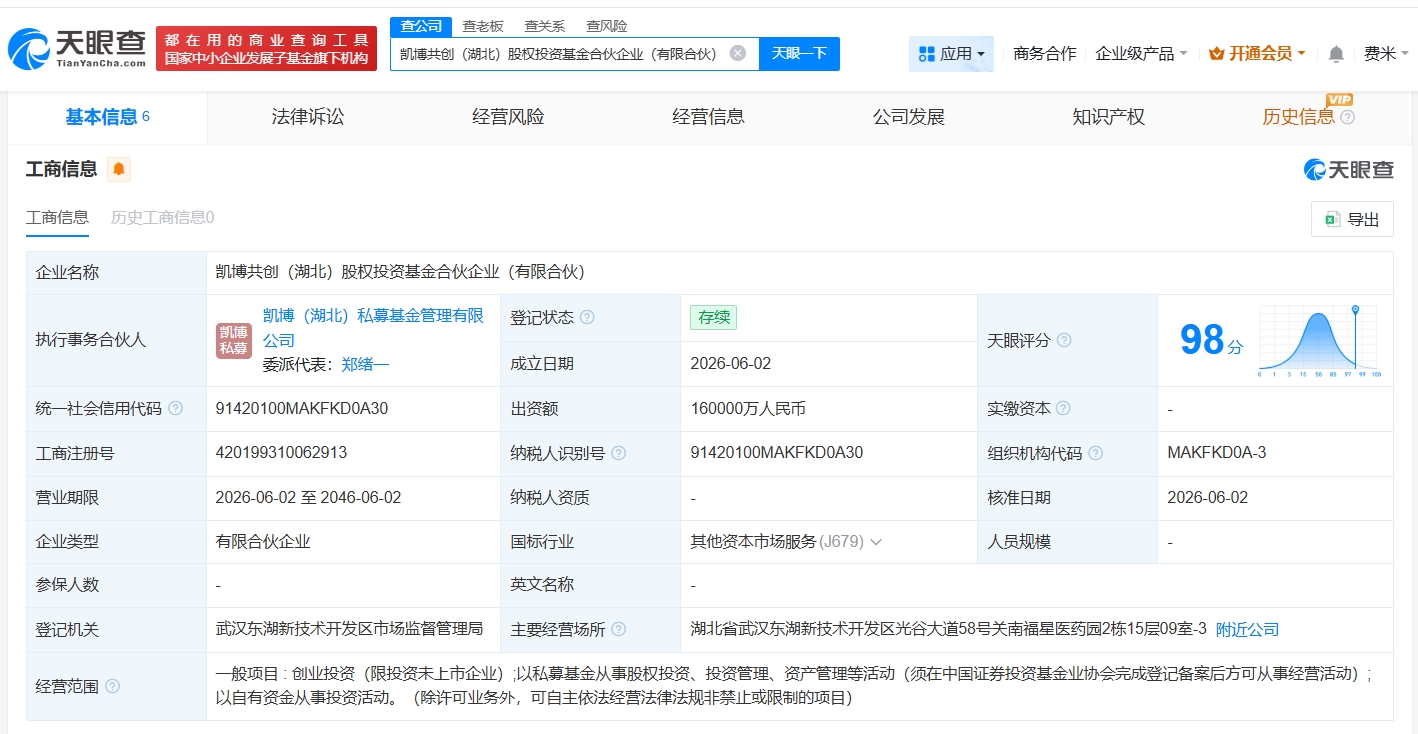Clear the search box with the X icon
Screen dimensions: 1418x734
coord(738,53)
